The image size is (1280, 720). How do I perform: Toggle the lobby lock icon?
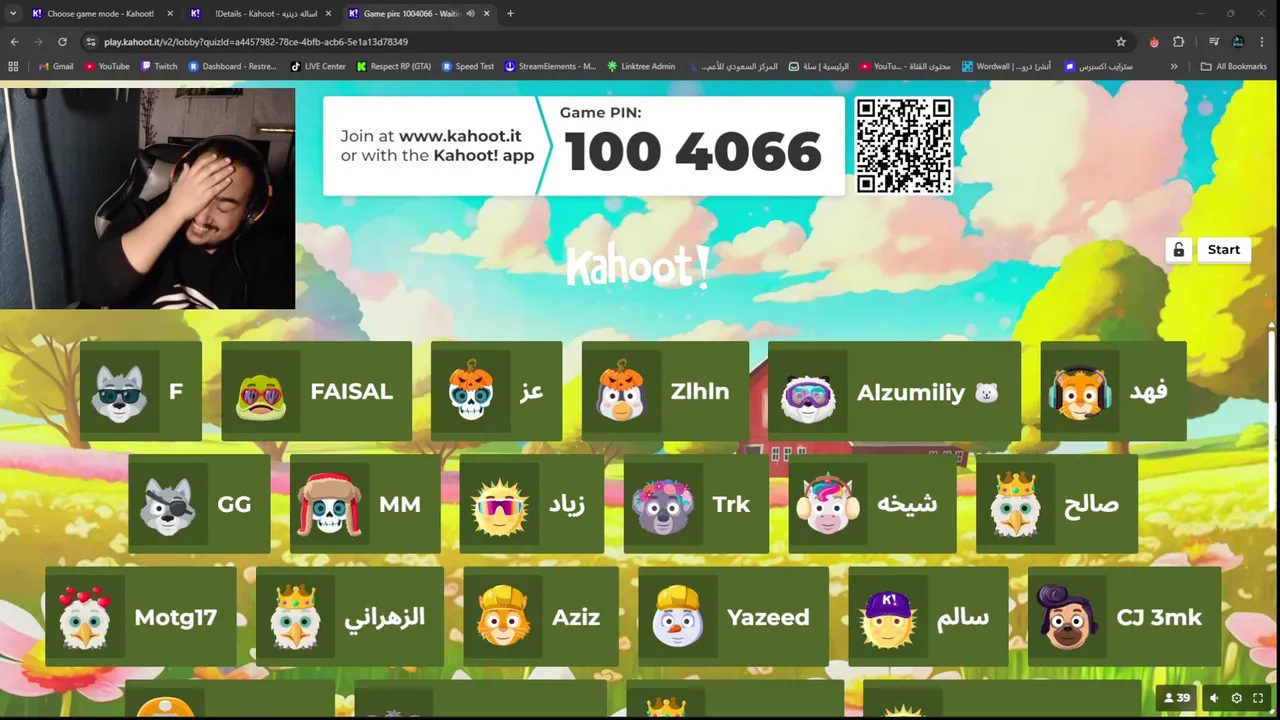(x=1178, y=250)
